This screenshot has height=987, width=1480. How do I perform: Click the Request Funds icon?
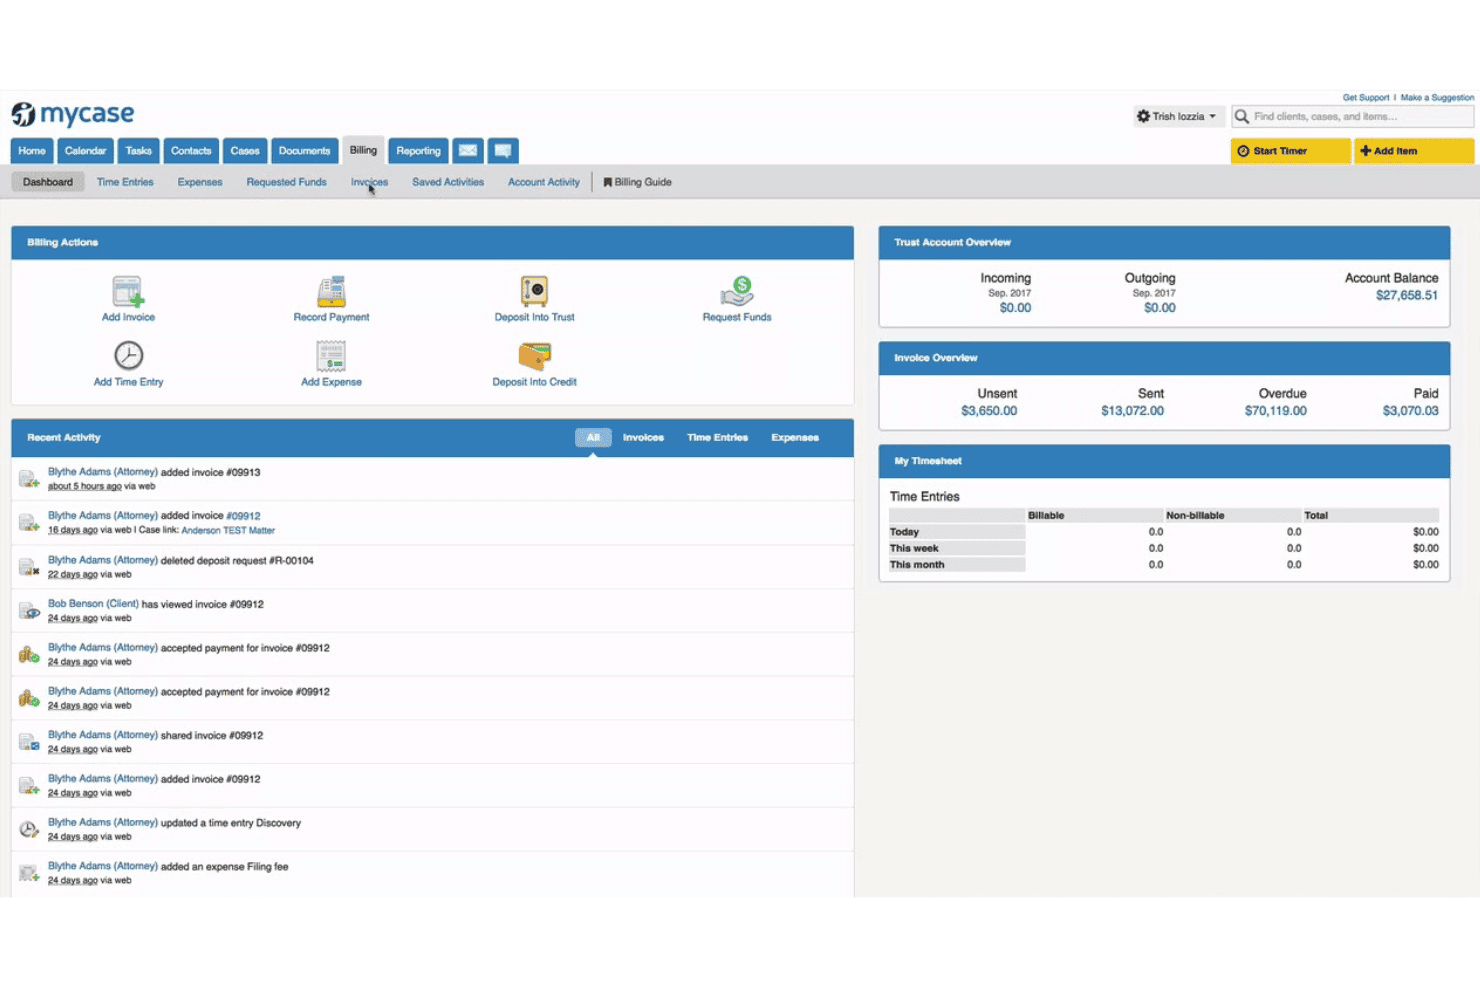[737, 291]
